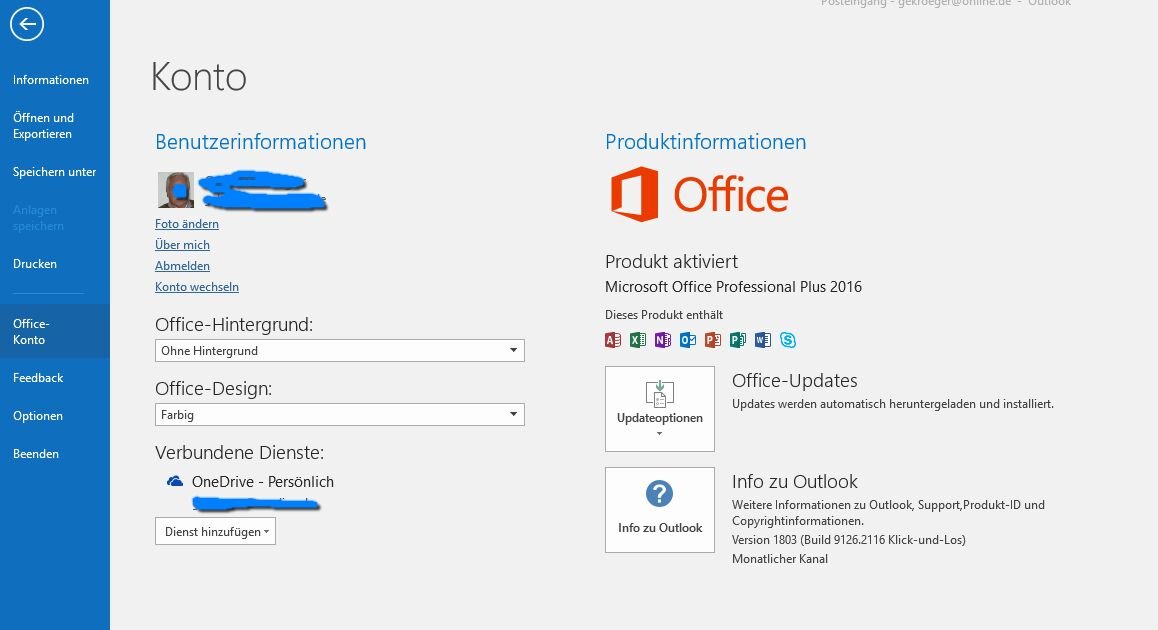Click the Produktinformationen heading
Viewport: 1158px width, 630px height.
pos(705,142)
